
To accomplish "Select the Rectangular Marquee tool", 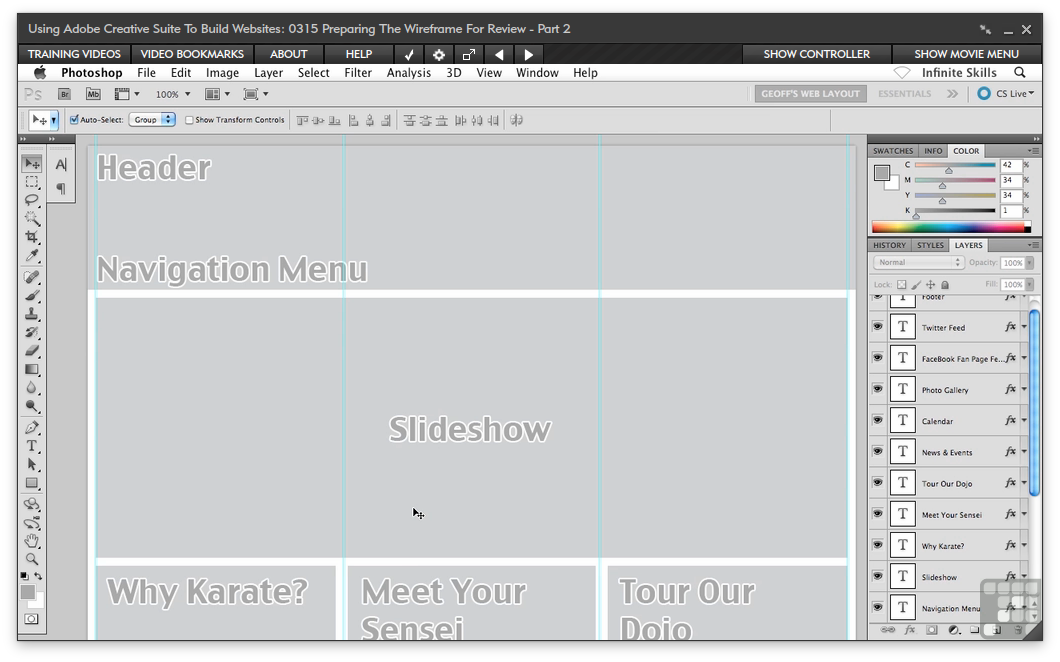I will (32, 182).
